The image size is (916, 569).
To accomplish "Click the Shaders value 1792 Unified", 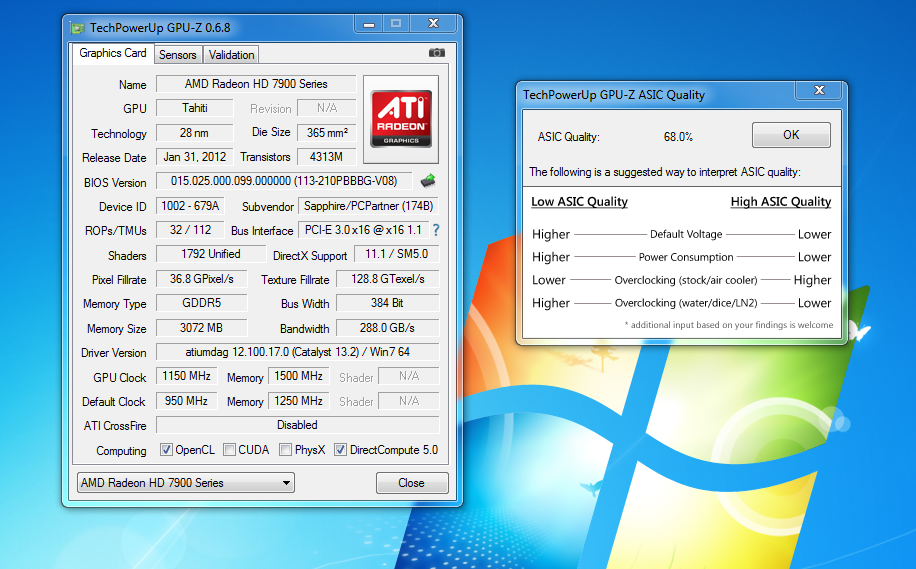I will tap(211, 254).
